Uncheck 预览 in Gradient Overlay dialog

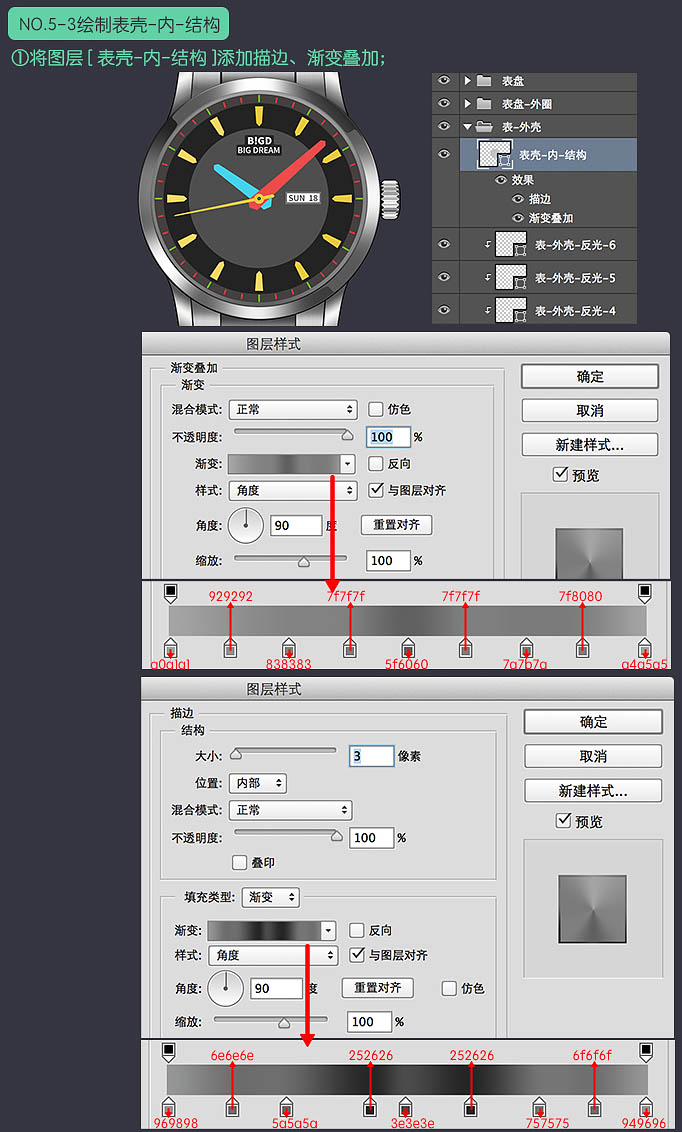pos(561,474)
